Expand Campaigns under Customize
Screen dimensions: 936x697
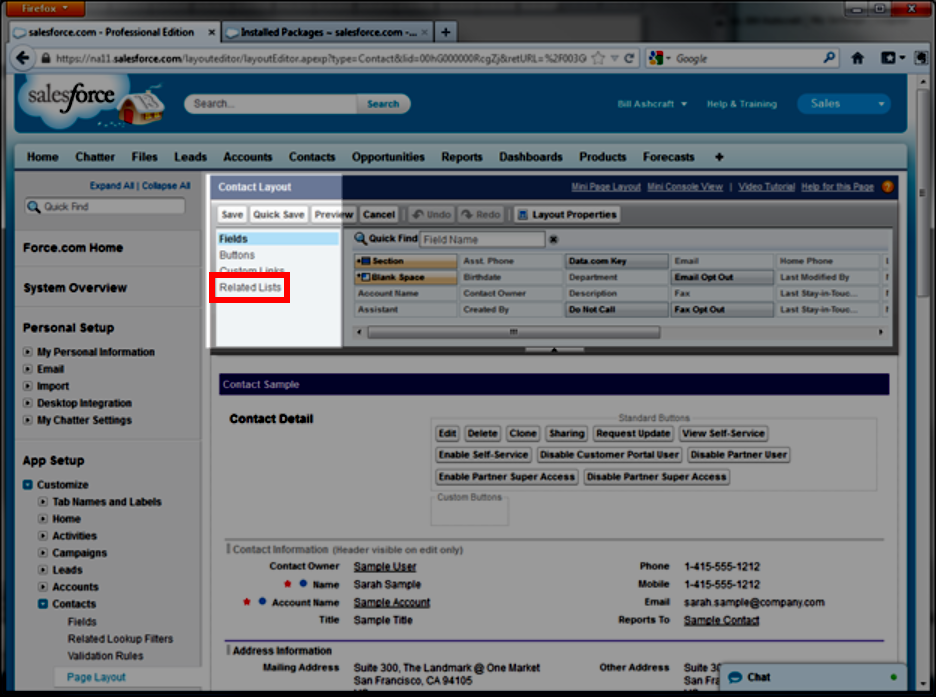42,553
